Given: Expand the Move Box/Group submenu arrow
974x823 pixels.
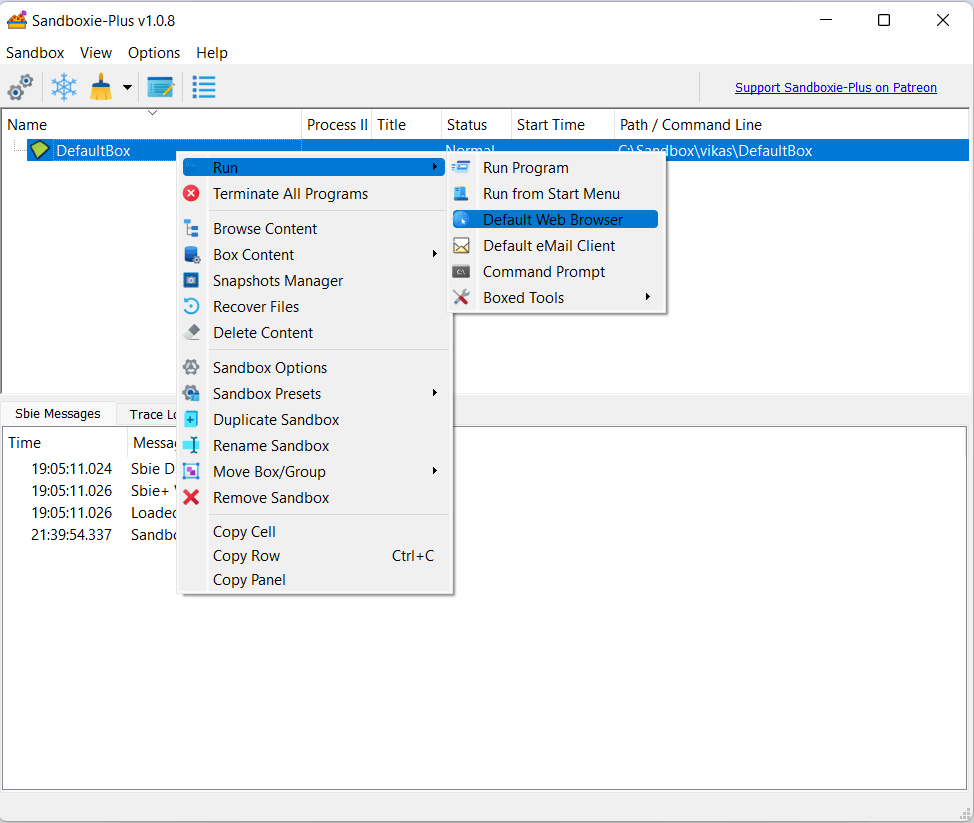Looking at the screenshot, I should point(435,471).
